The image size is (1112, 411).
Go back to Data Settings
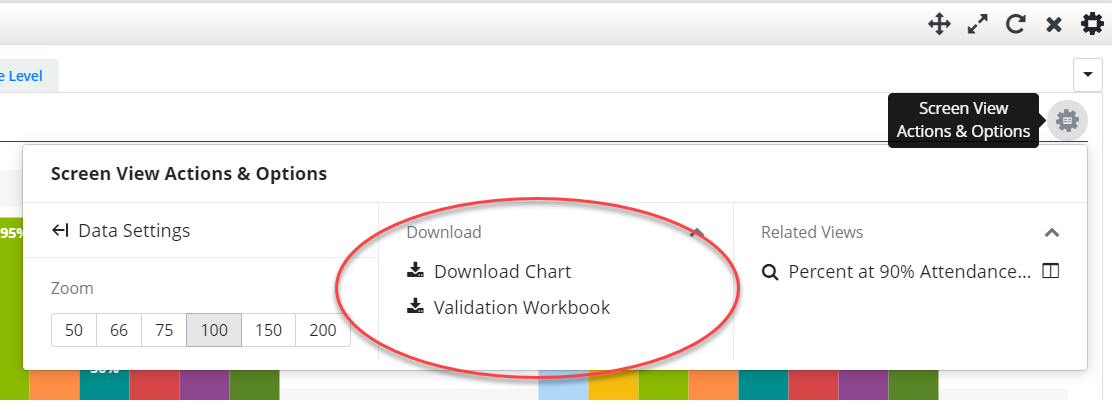tap(121, 230)
